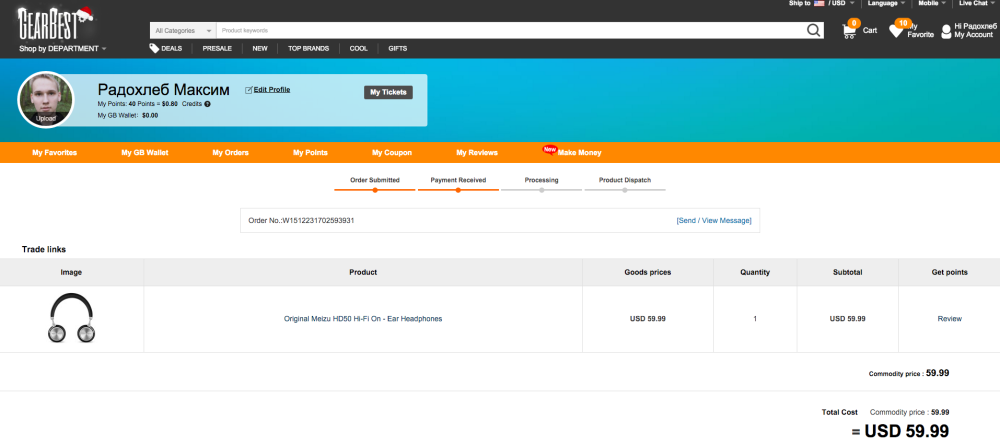Click the Credits help question icon
The image size is (1000, 444).
tap(207, 103)
